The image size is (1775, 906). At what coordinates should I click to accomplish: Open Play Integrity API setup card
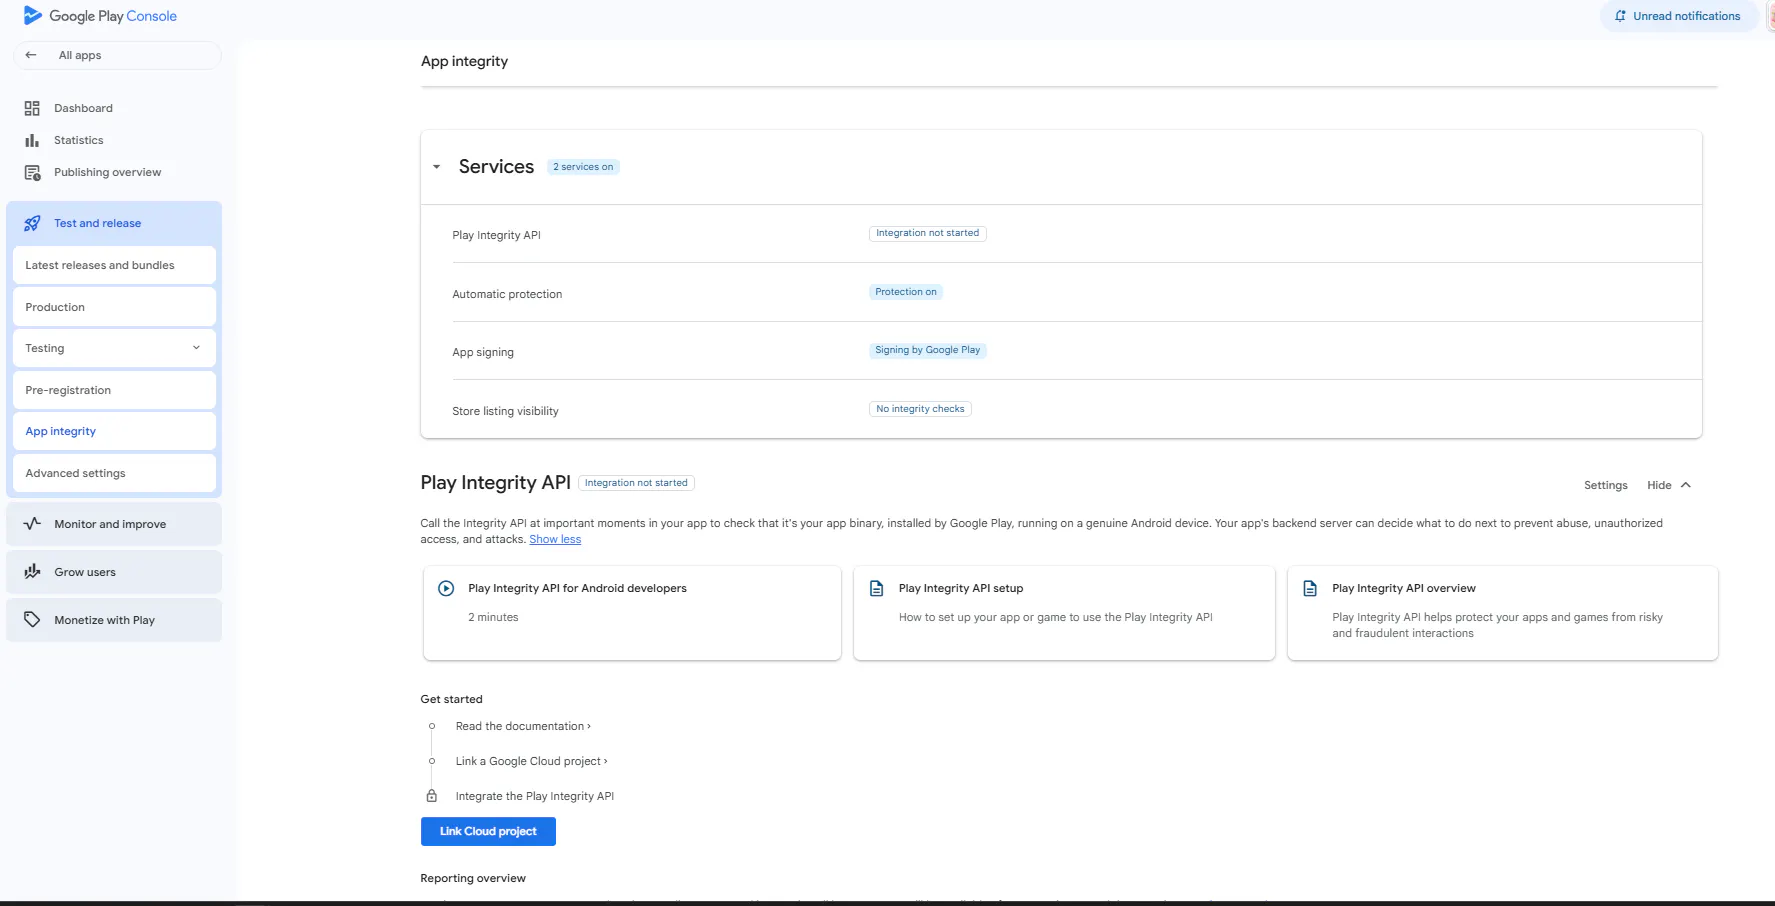[x=1064, y=613]
